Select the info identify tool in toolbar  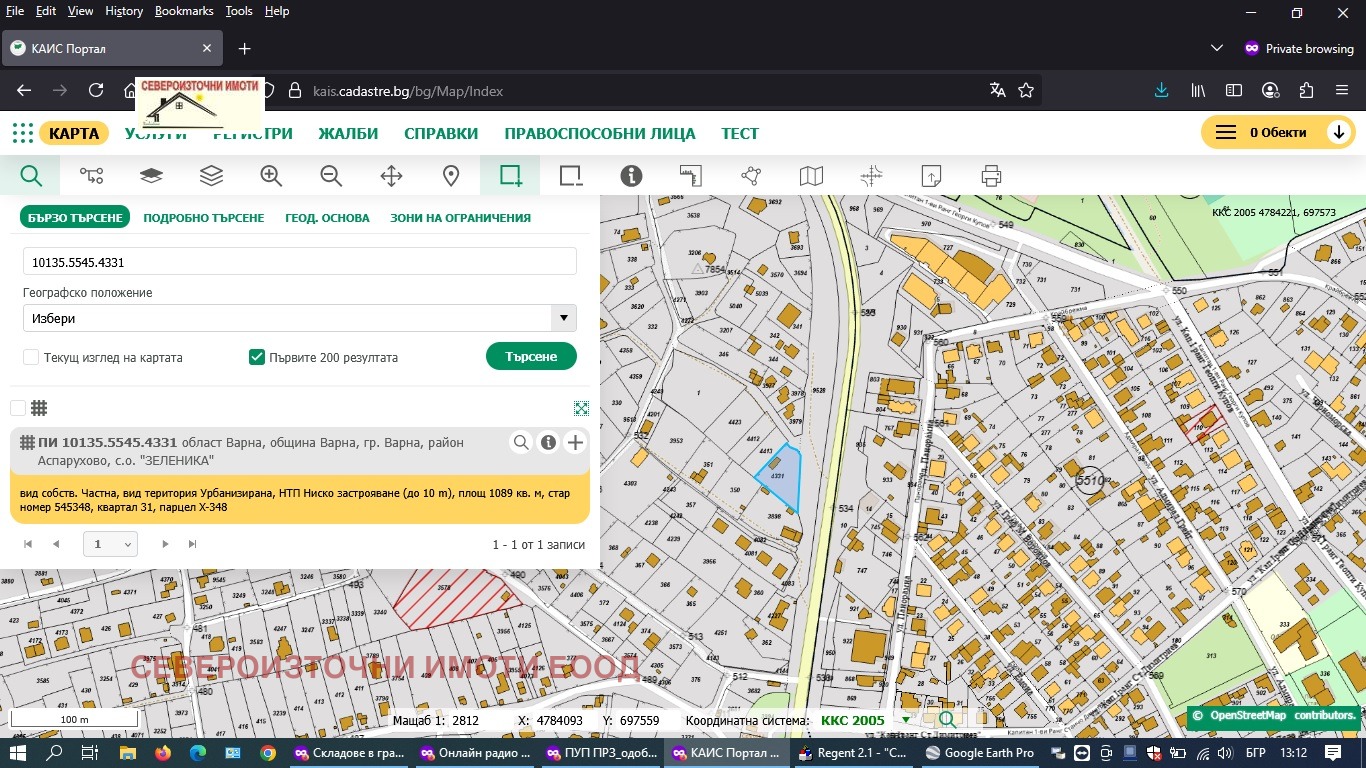click(631, 176)
